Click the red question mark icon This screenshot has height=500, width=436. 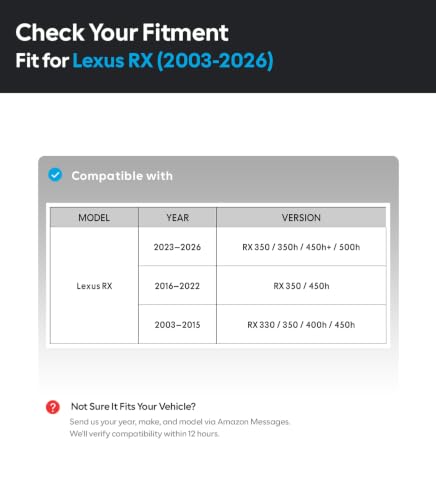[53, 407]
